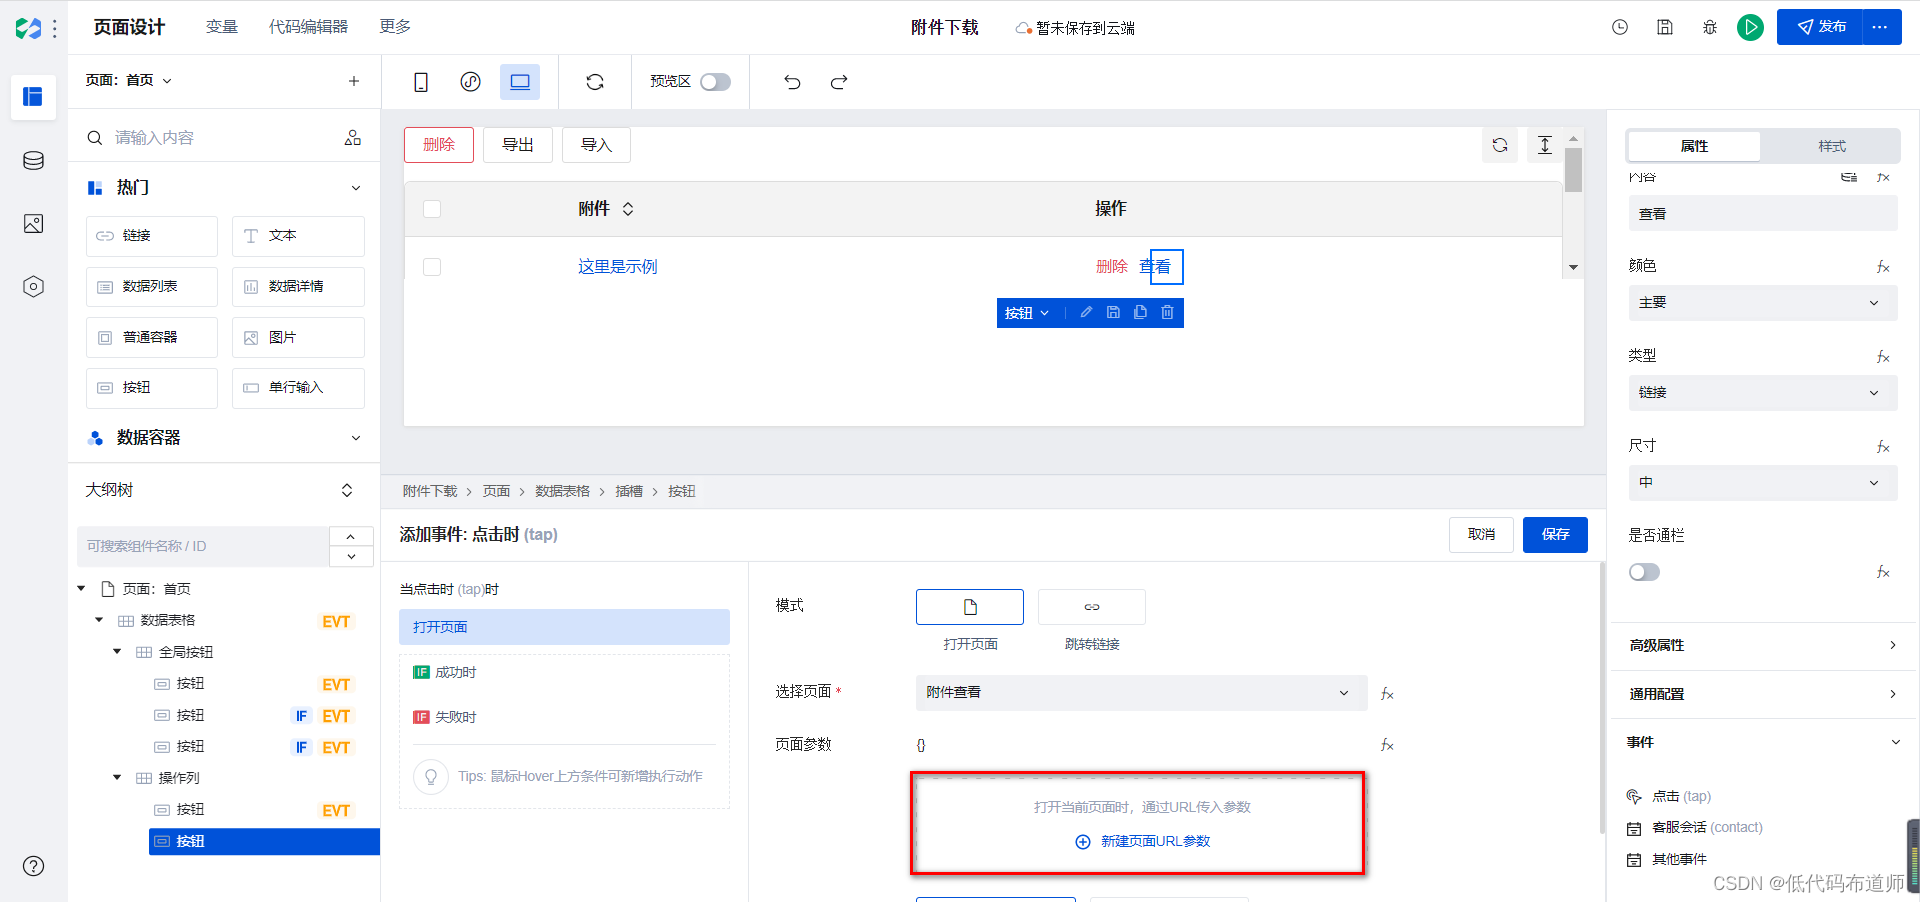This screenshot has height=902, width=1920.
Task: Click 取消 to cancel event
Action: pyautogui.click(x=1481, y=535)
